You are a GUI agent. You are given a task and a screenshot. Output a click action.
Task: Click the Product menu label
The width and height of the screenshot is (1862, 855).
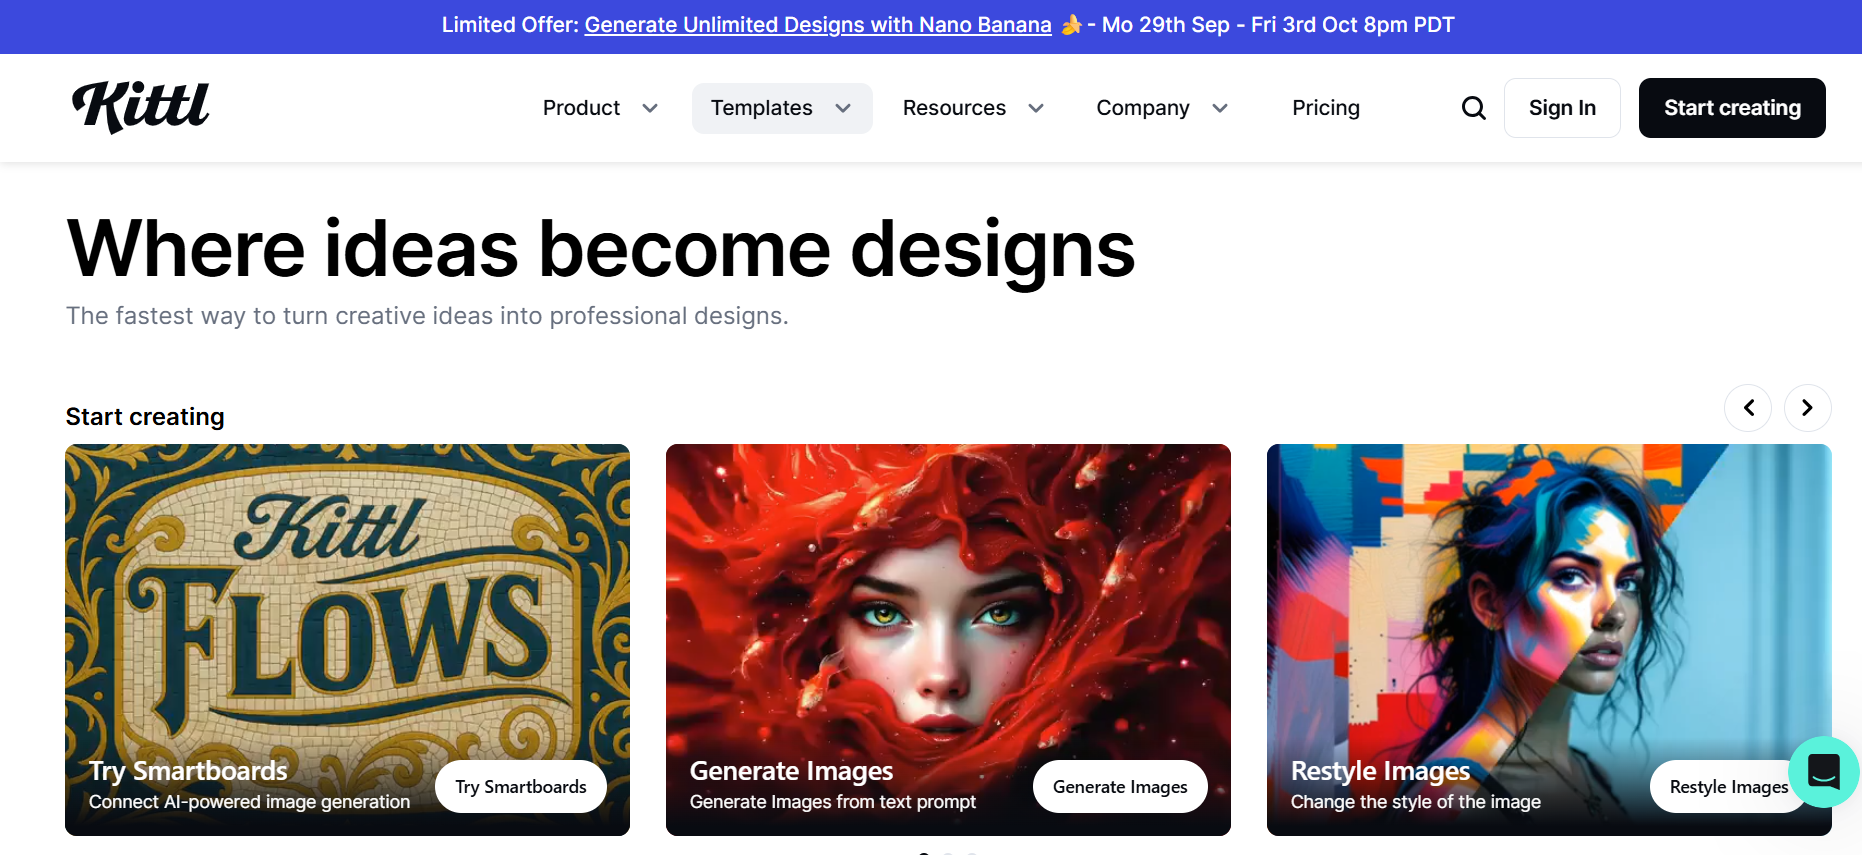click(581, 108)
